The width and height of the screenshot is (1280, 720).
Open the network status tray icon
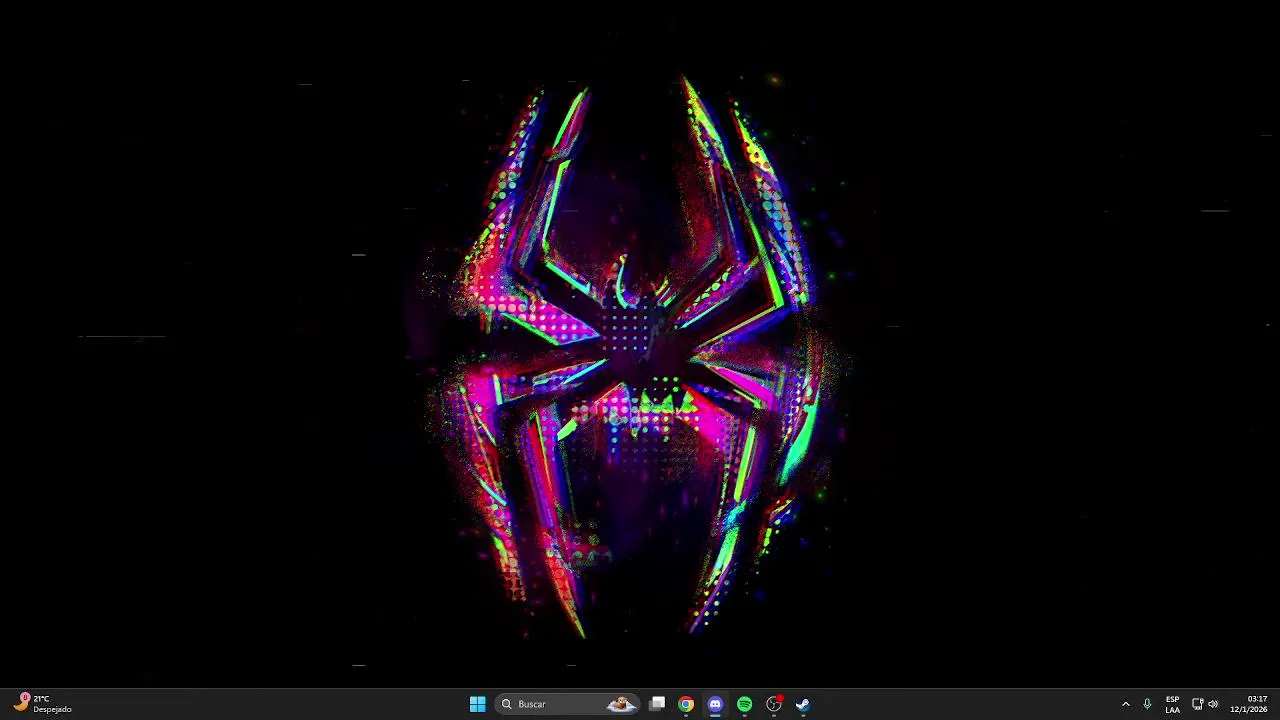click(x=1197, y=704)
